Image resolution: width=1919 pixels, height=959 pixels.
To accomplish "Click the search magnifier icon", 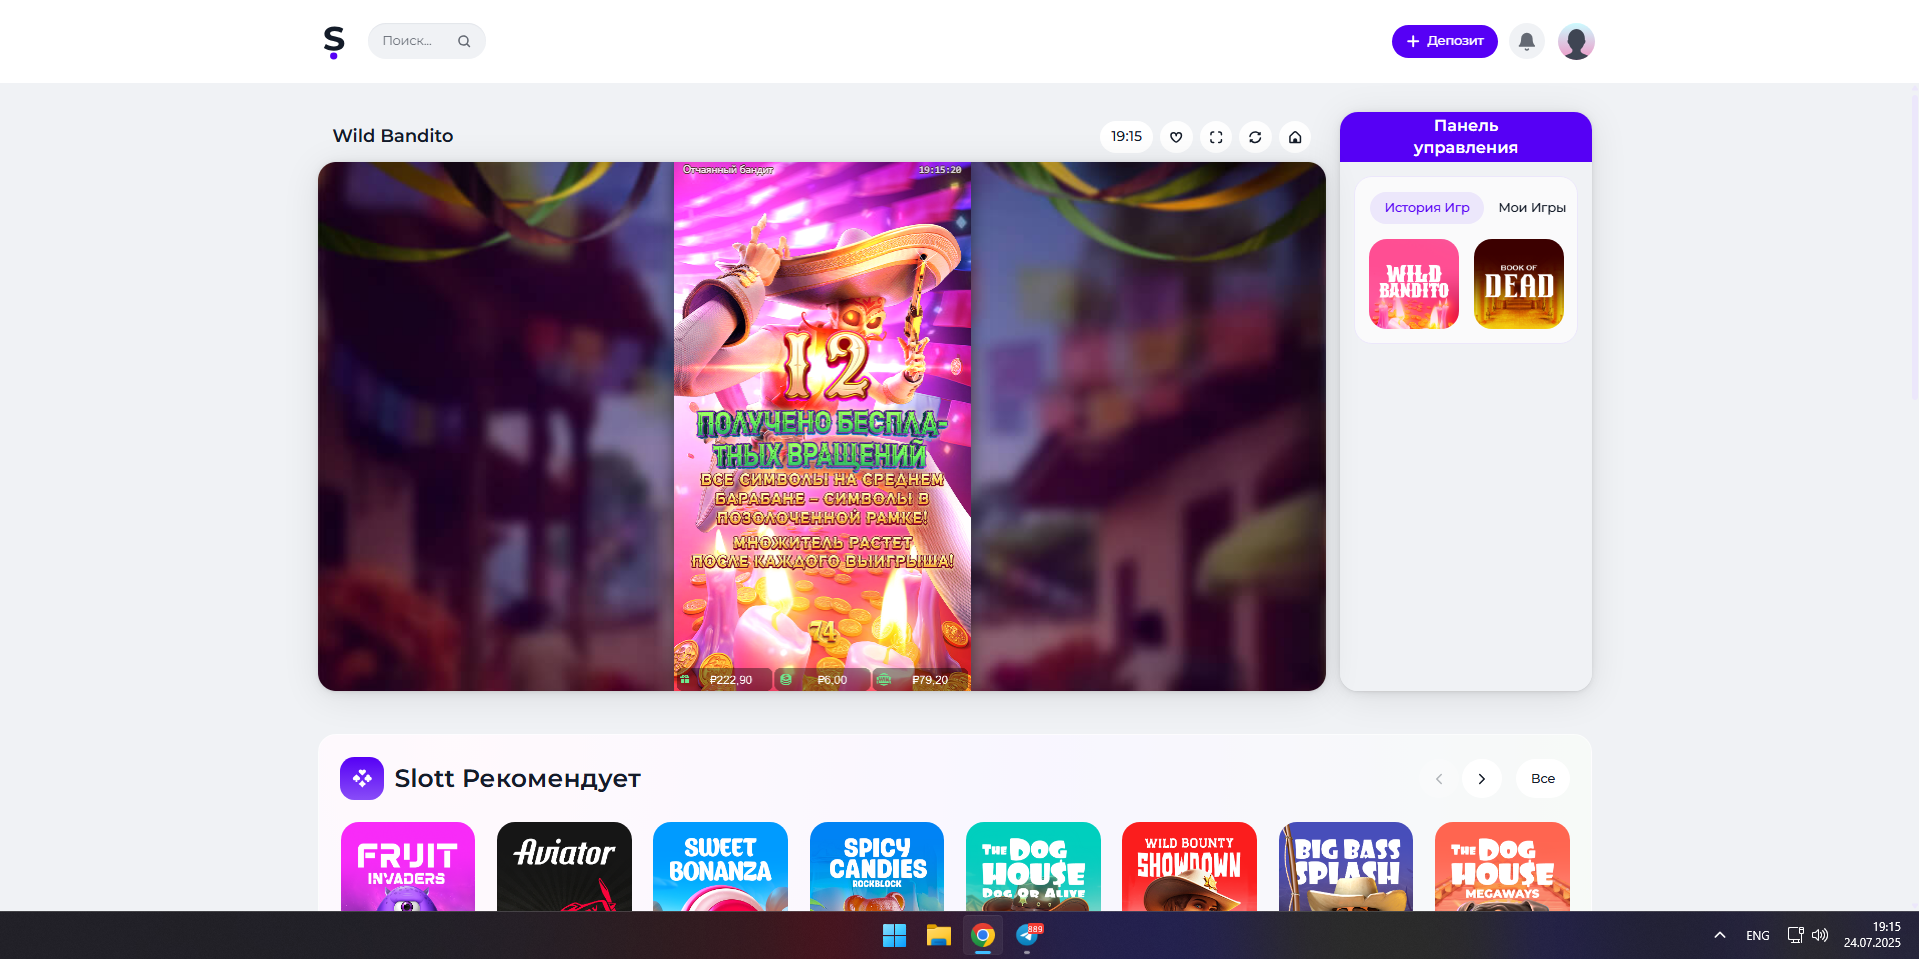I will point(464,41).
